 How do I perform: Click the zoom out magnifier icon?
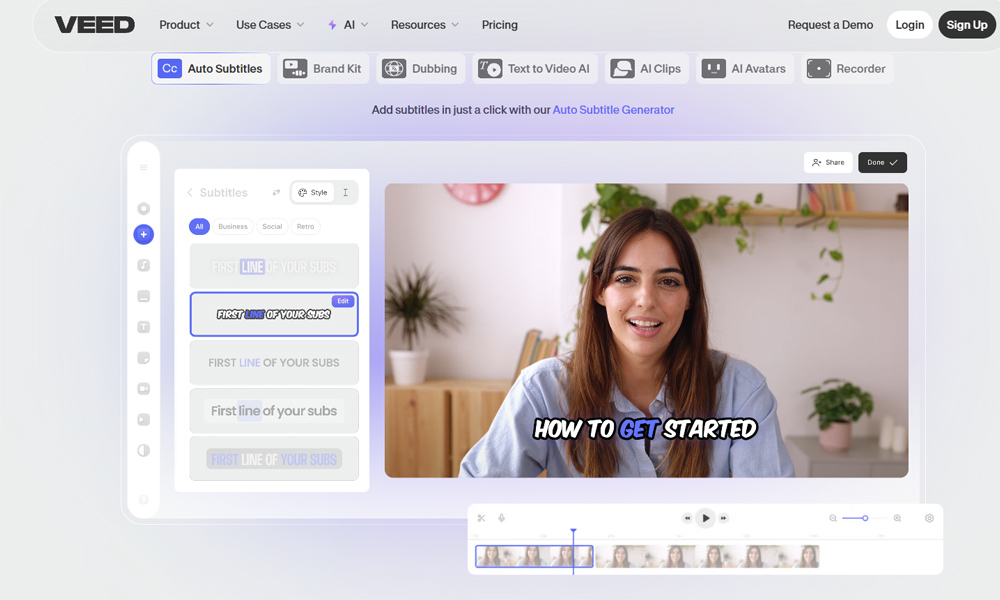click(833, 518)
